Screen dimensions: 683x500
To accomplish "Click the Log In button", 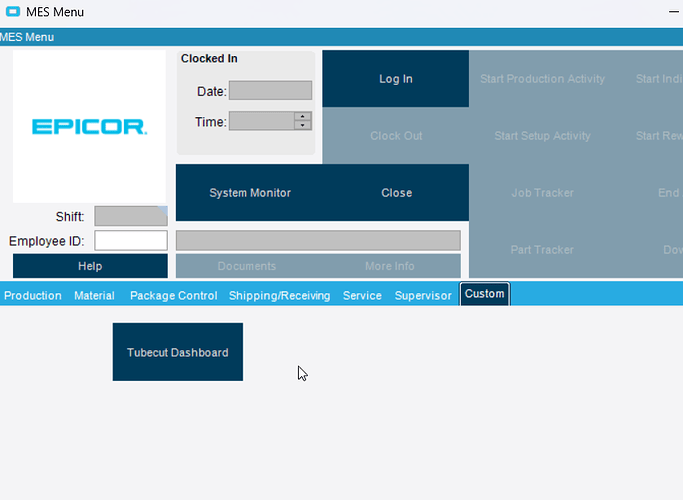I will tap(396, 78).
